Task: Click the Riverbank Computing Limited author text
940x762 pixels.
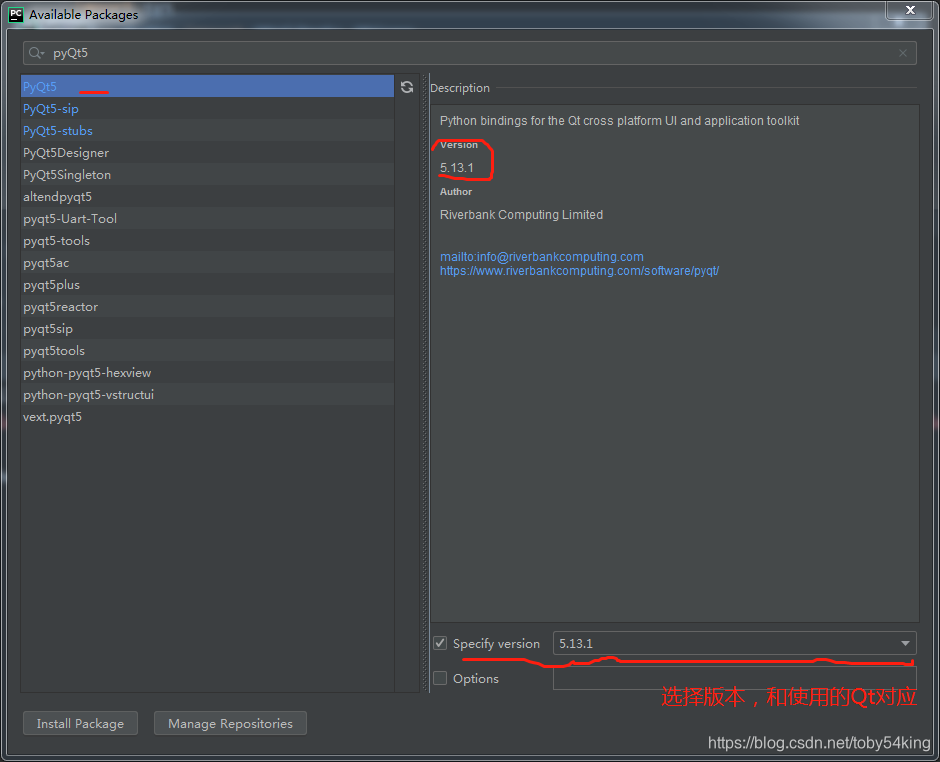Action: (522, 215)
